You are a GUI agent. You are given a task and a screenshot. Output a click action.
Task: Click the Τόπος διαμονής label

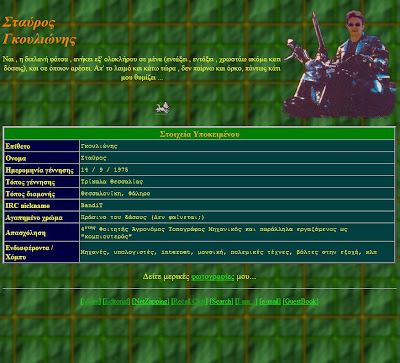(30, 194)
